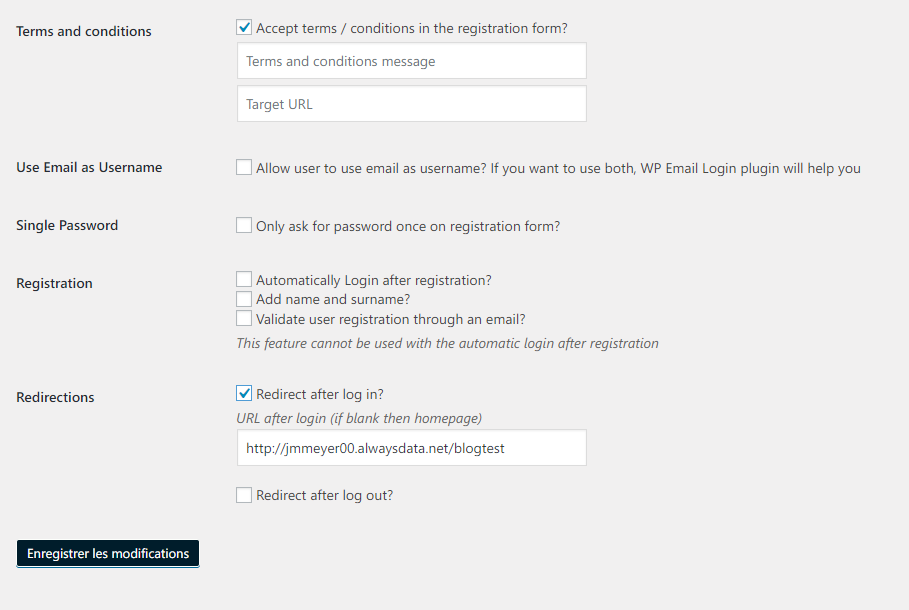
Task: Click the Redirections section heading
Action: pos(55,397)
